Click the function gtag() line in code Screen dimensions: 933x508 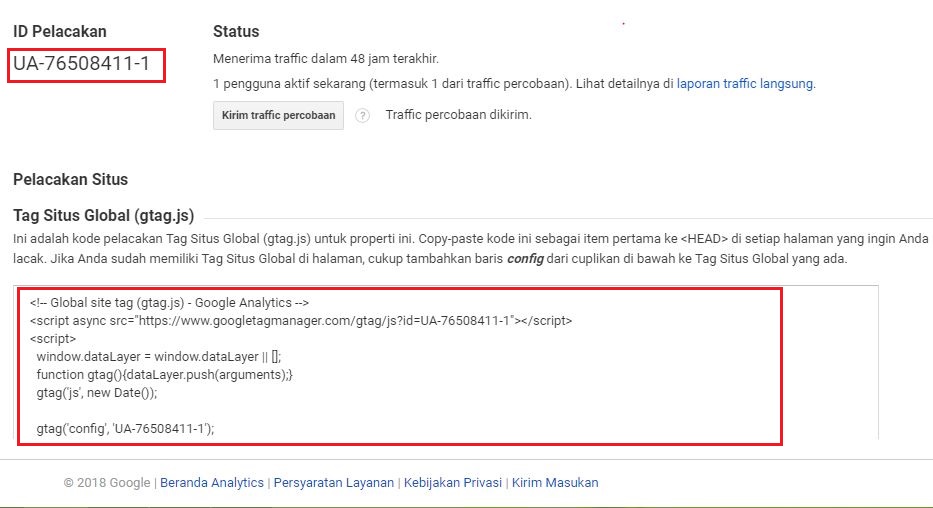(x=164, y=374)
